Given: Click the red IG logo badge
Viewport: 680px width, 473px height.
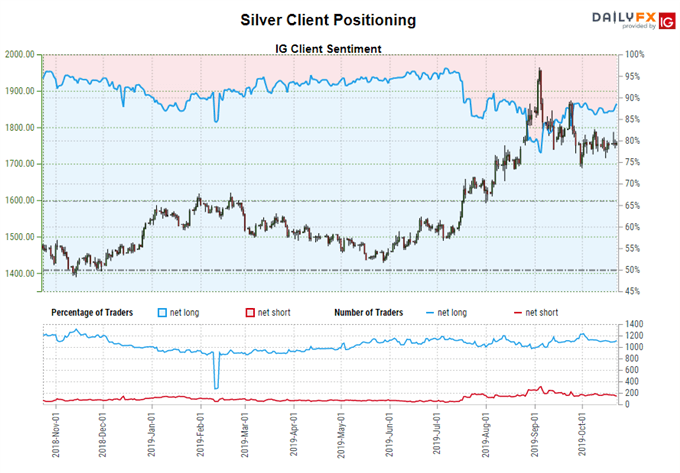Looking at the screenshot, I should point(658,18).
